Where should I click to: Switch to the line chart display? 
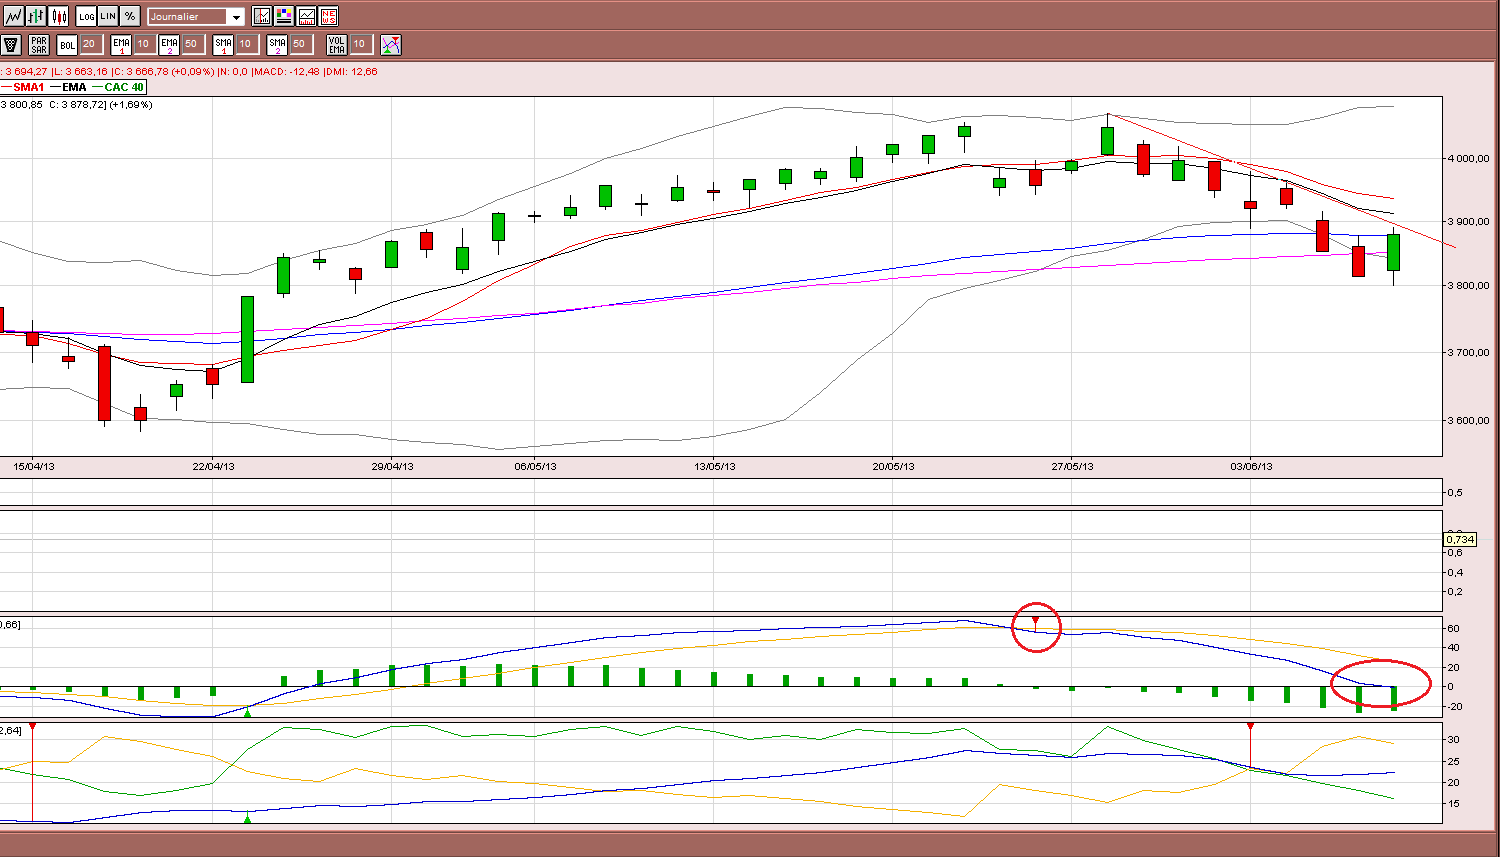pyautogui.click(x=13, y=16)
